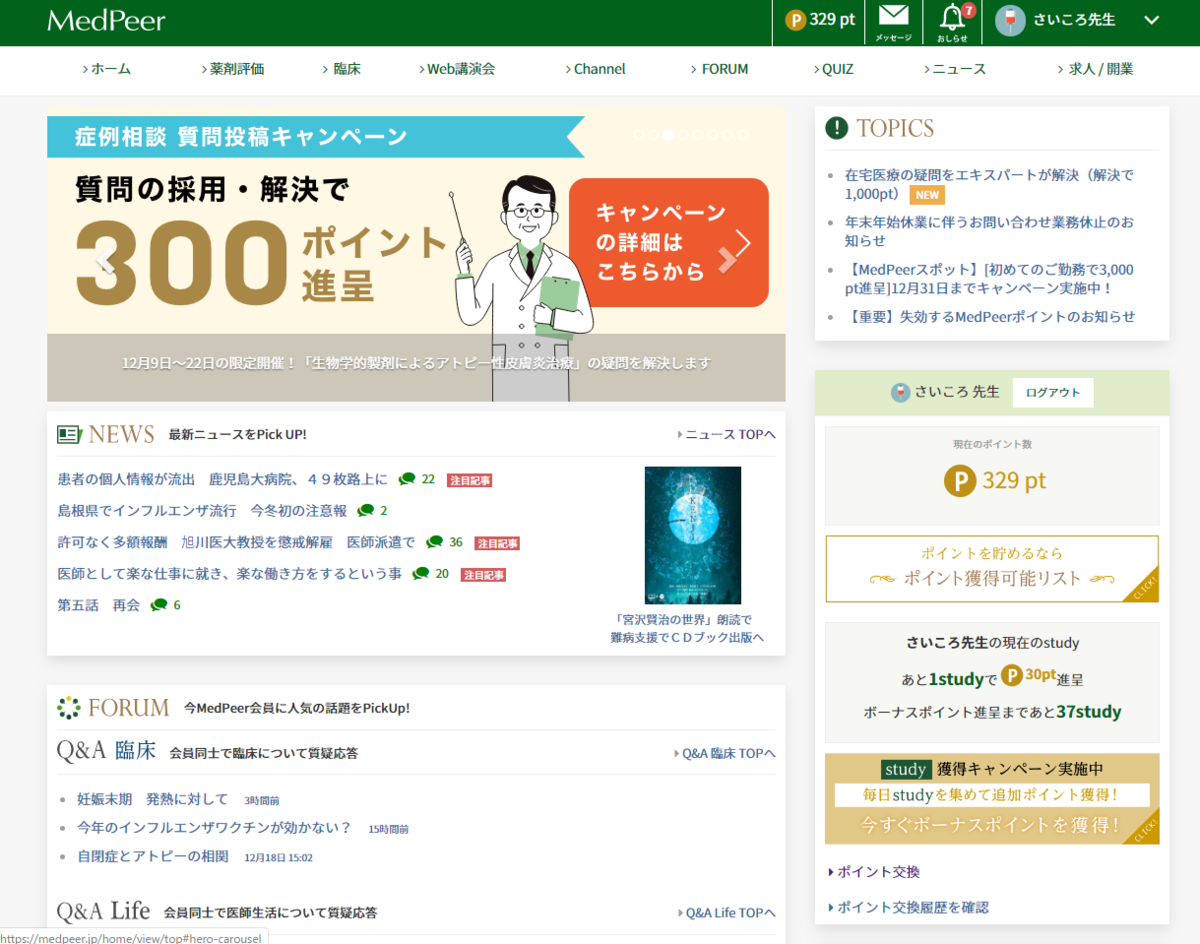The height and width of the screenshot is (944, 1200).
Task: Open the 薬剤評価 nav menu
Action: 232,69
